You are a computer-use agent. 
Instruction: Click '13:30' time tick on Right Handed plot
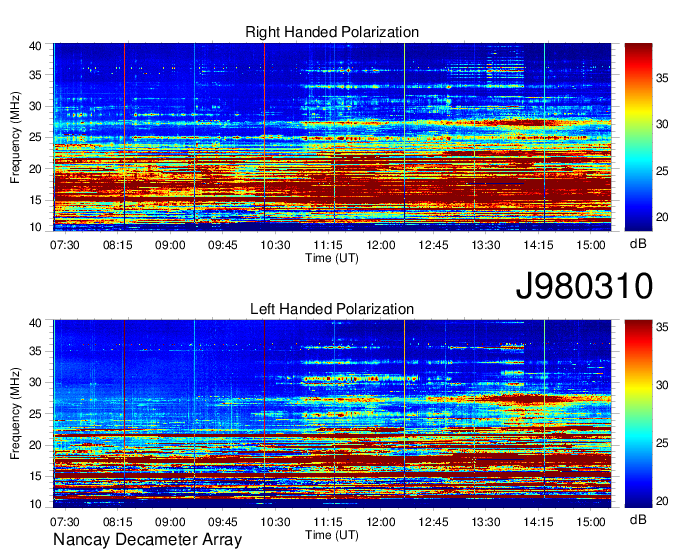(x=486, y=245)
